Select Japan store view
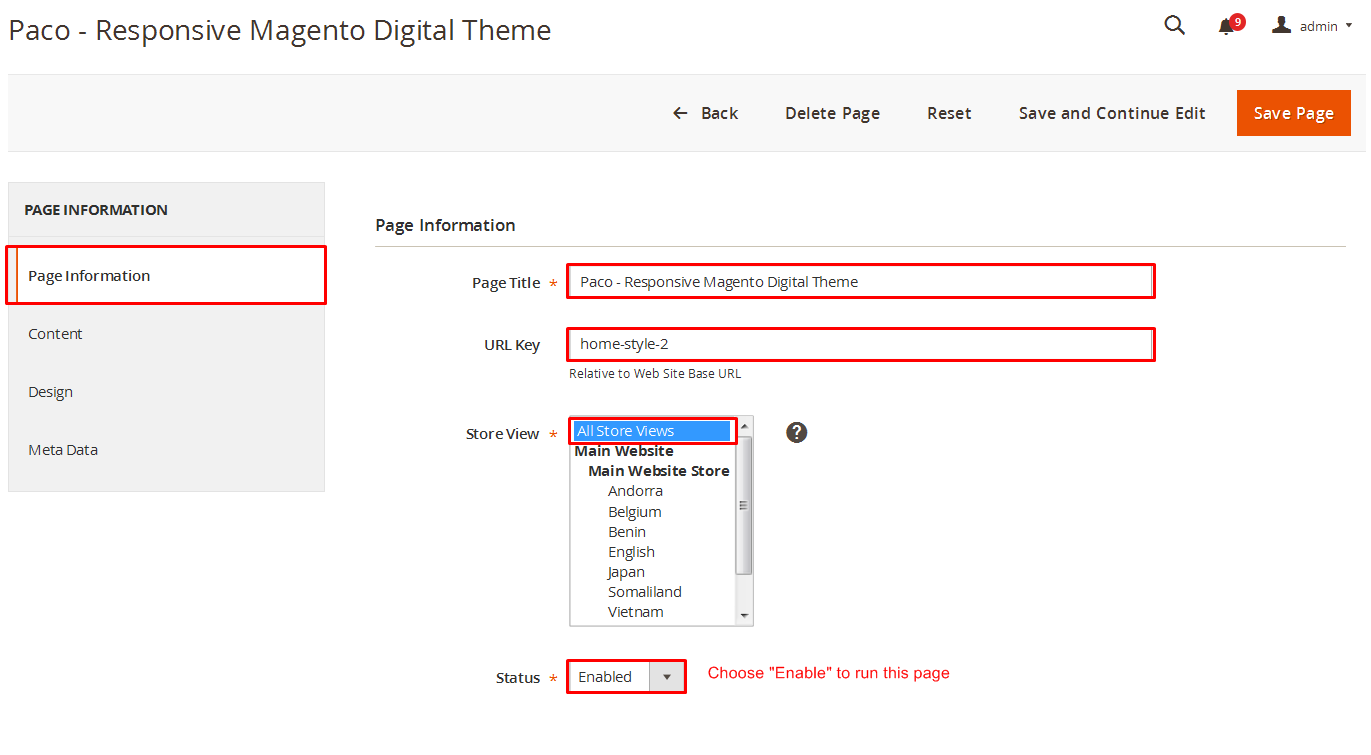 point(626,572)
